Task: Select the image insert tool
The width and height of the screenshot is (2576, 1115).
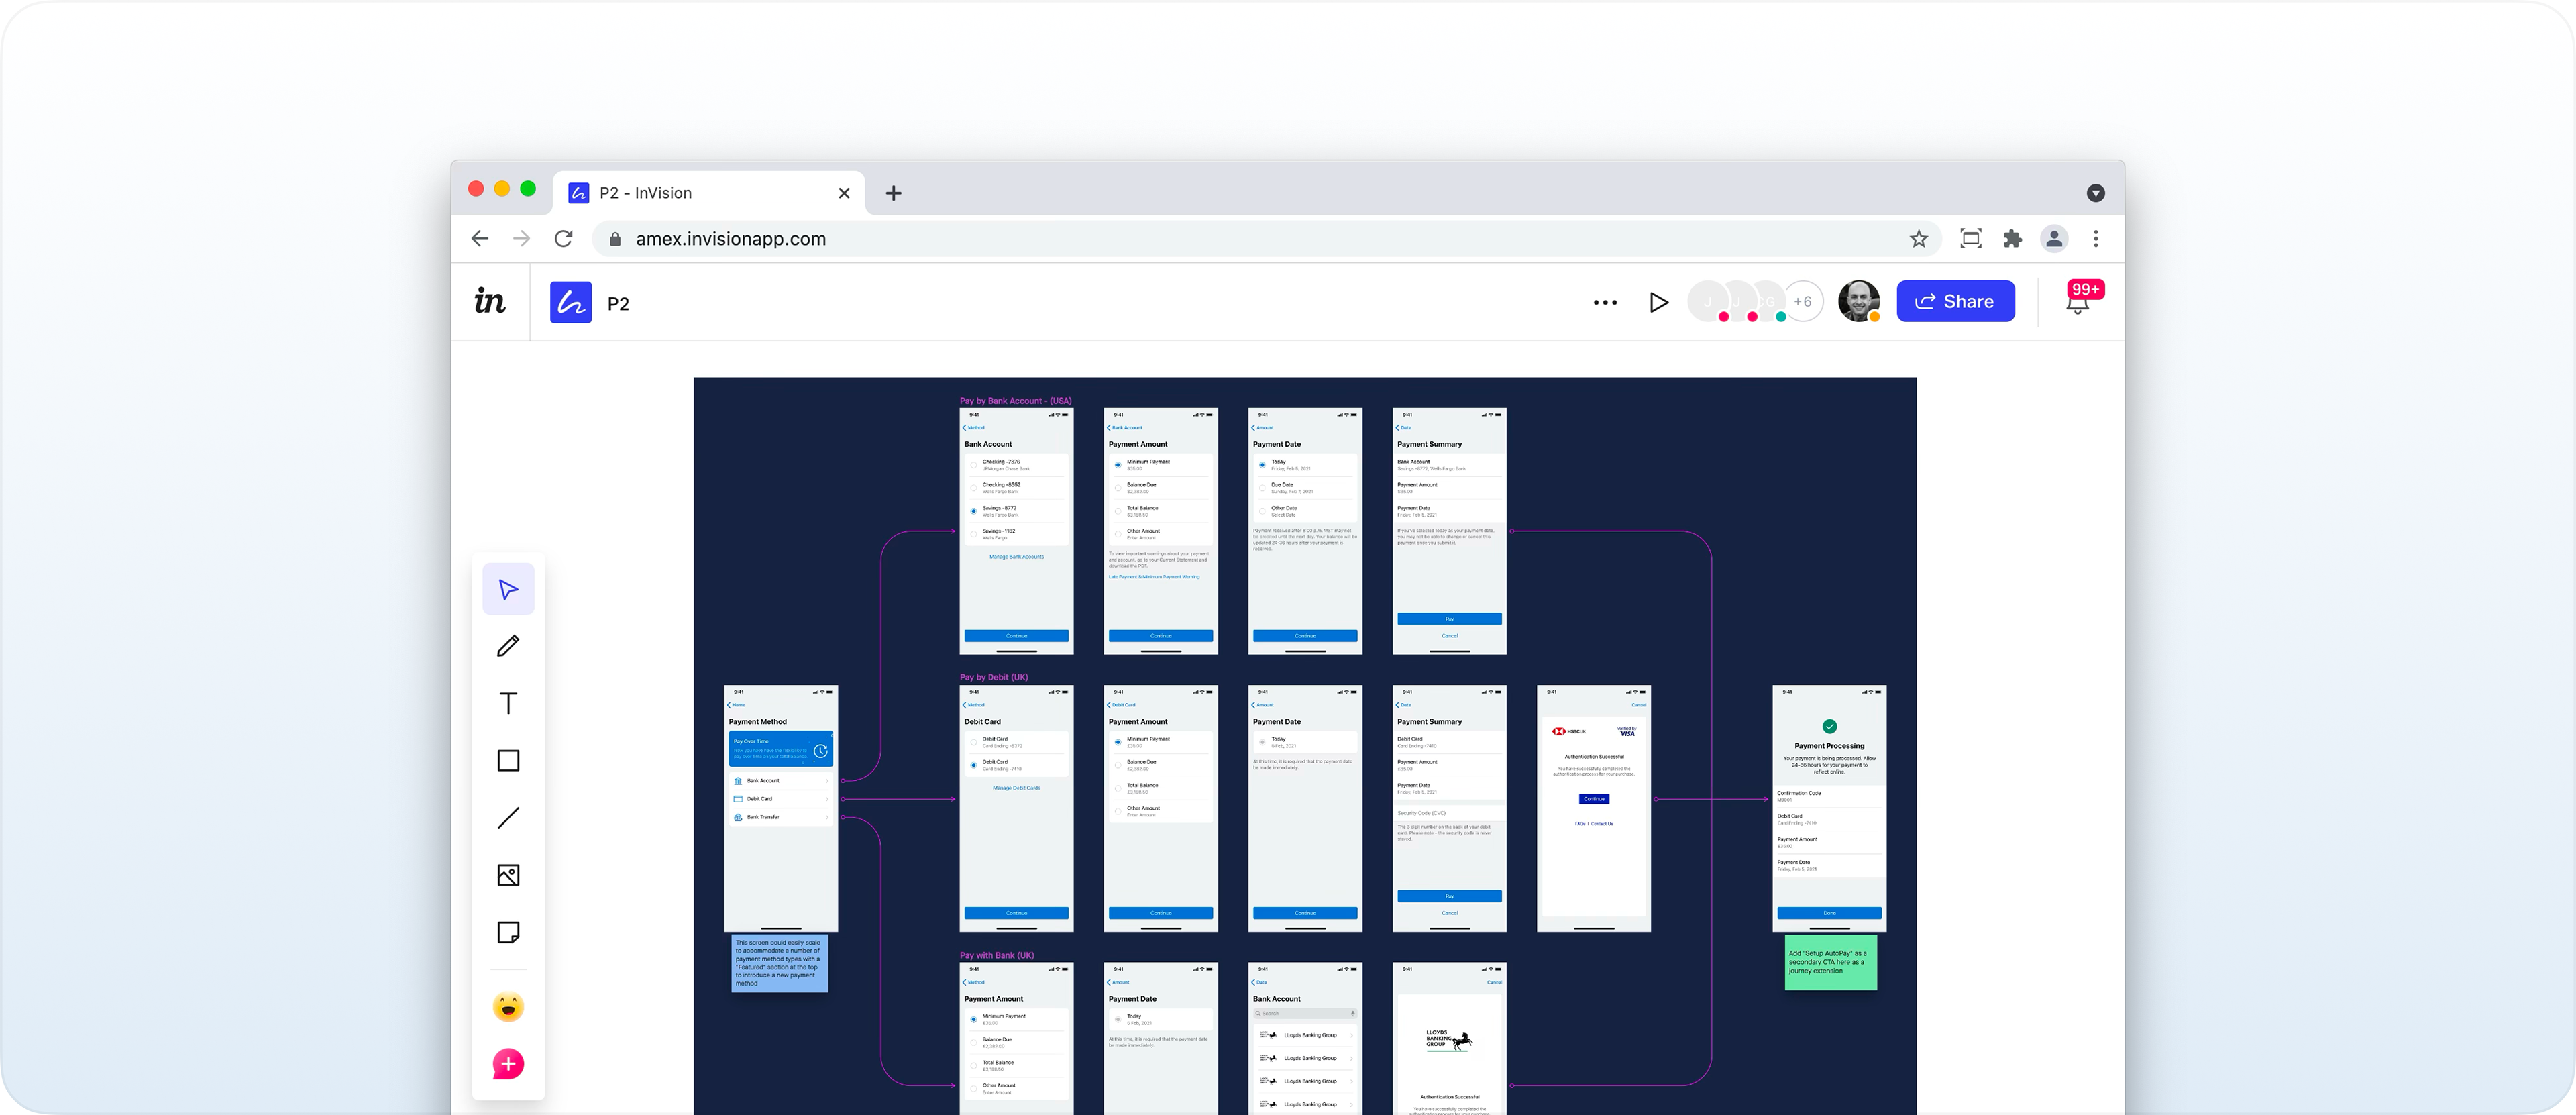Action: point(508,875)
